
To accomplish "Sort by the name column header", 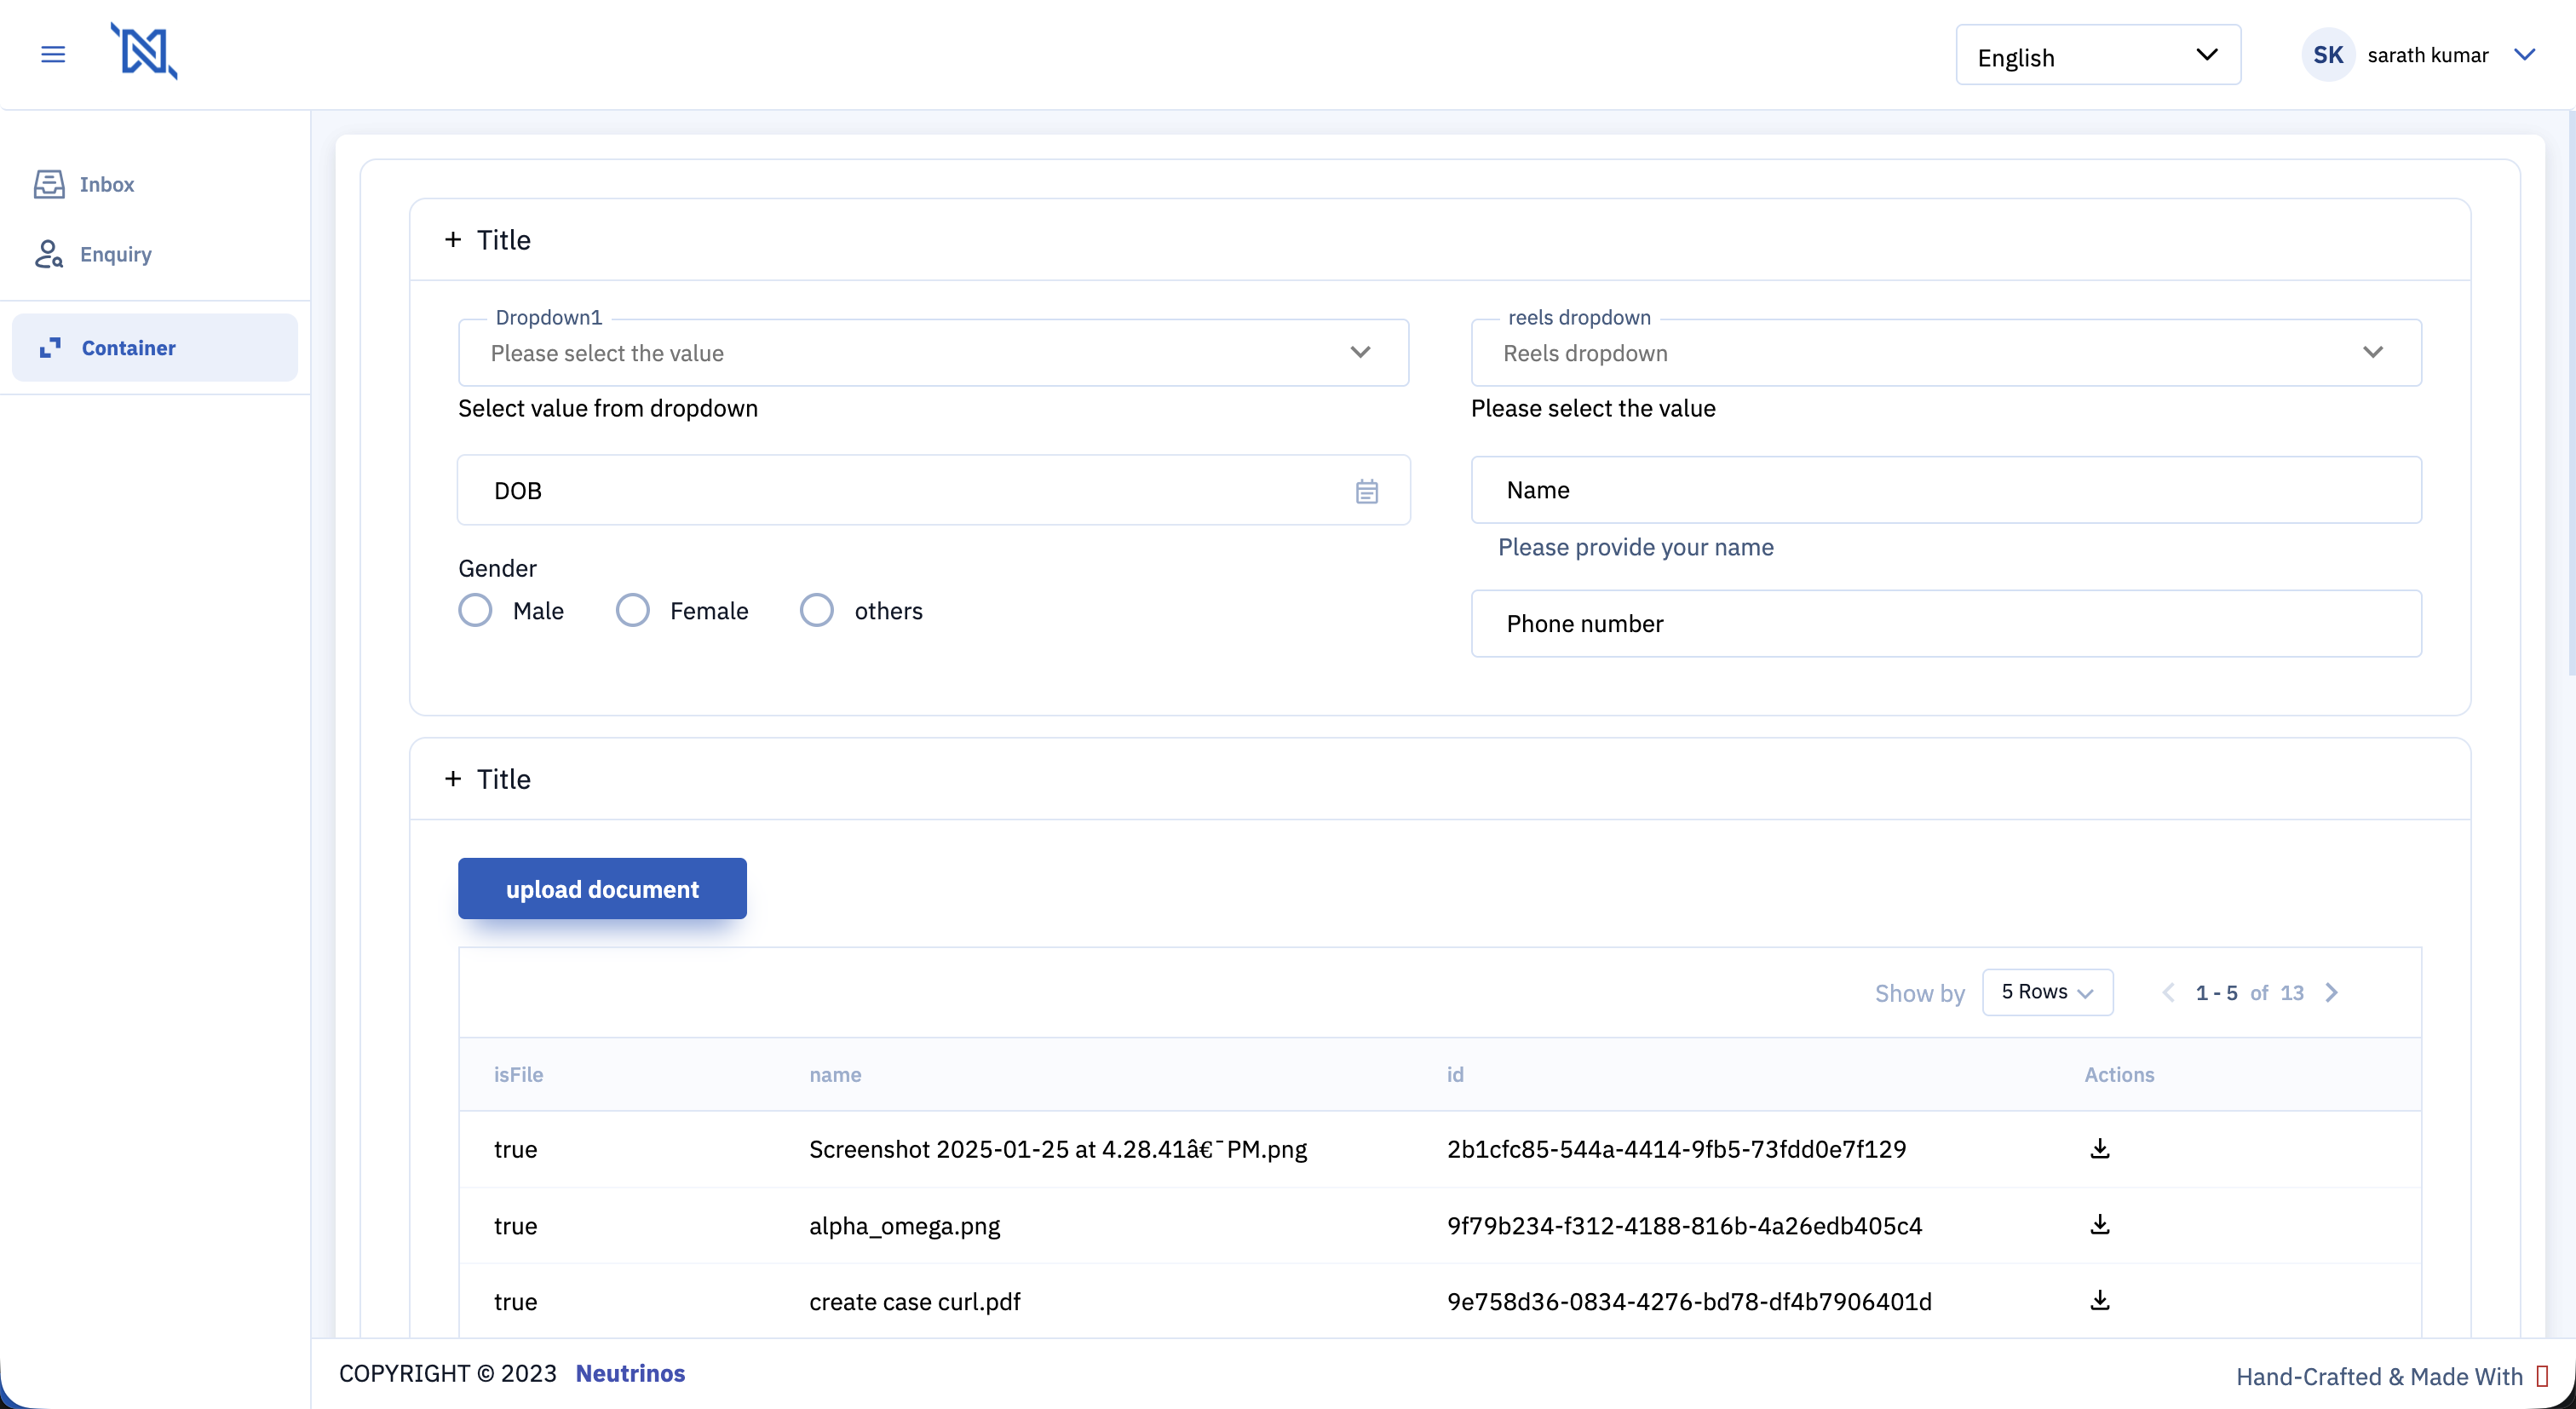I will (x=835, y=1074).
